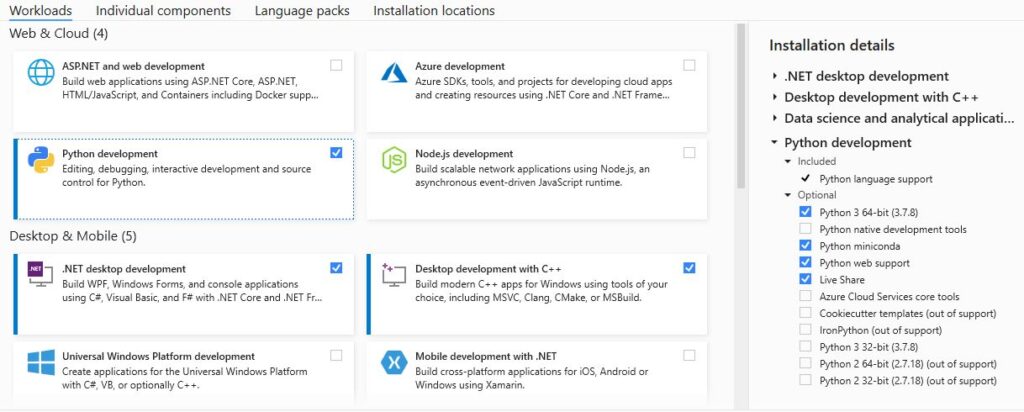This screenshot has height=412, width=1024.
Task: Click the Web & Cloud (4) heading
Action: (59, 33)
